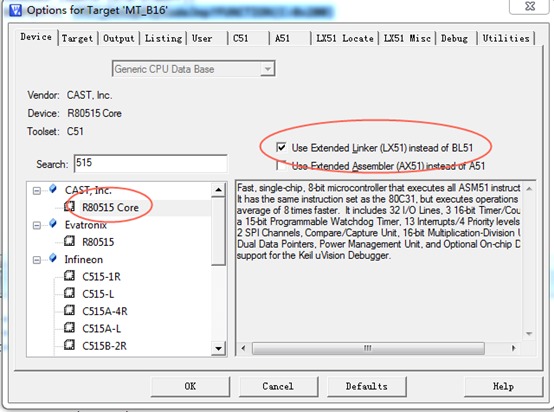Open the Listing tab
Viewport: 554px width, 412px height.
(x=163, y=39)
